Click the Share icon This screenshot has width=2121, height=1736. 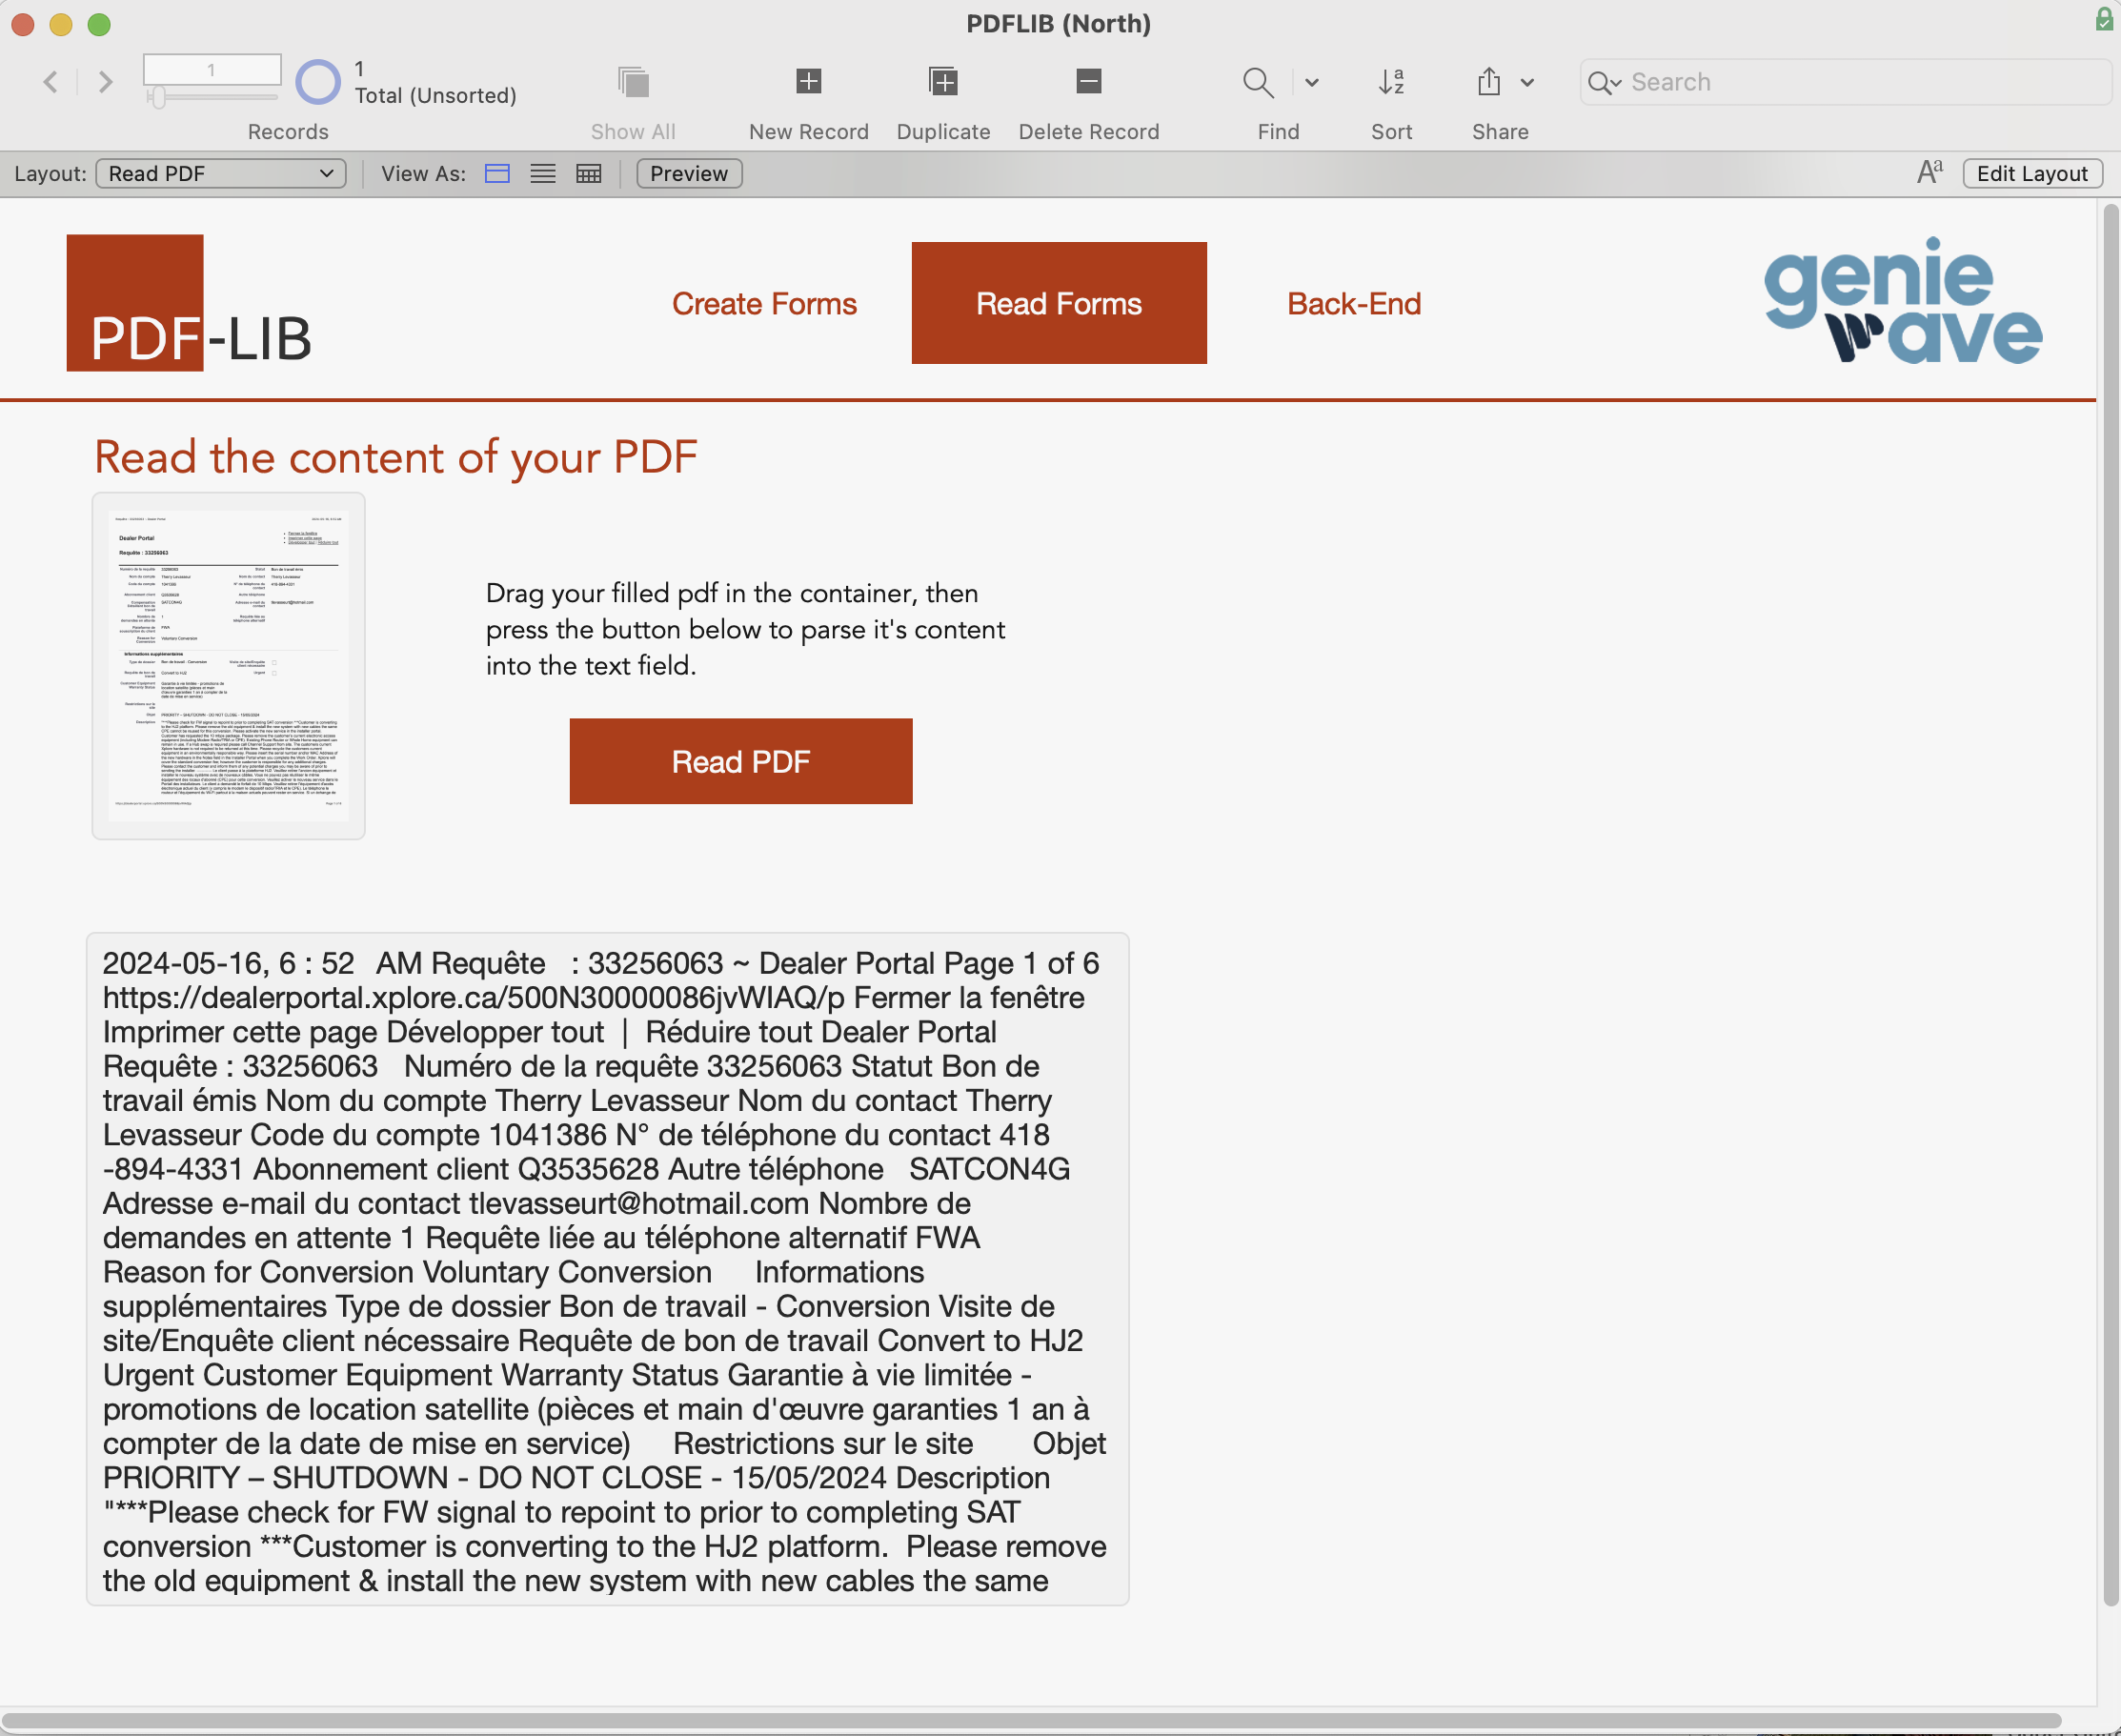point(1488,81)
